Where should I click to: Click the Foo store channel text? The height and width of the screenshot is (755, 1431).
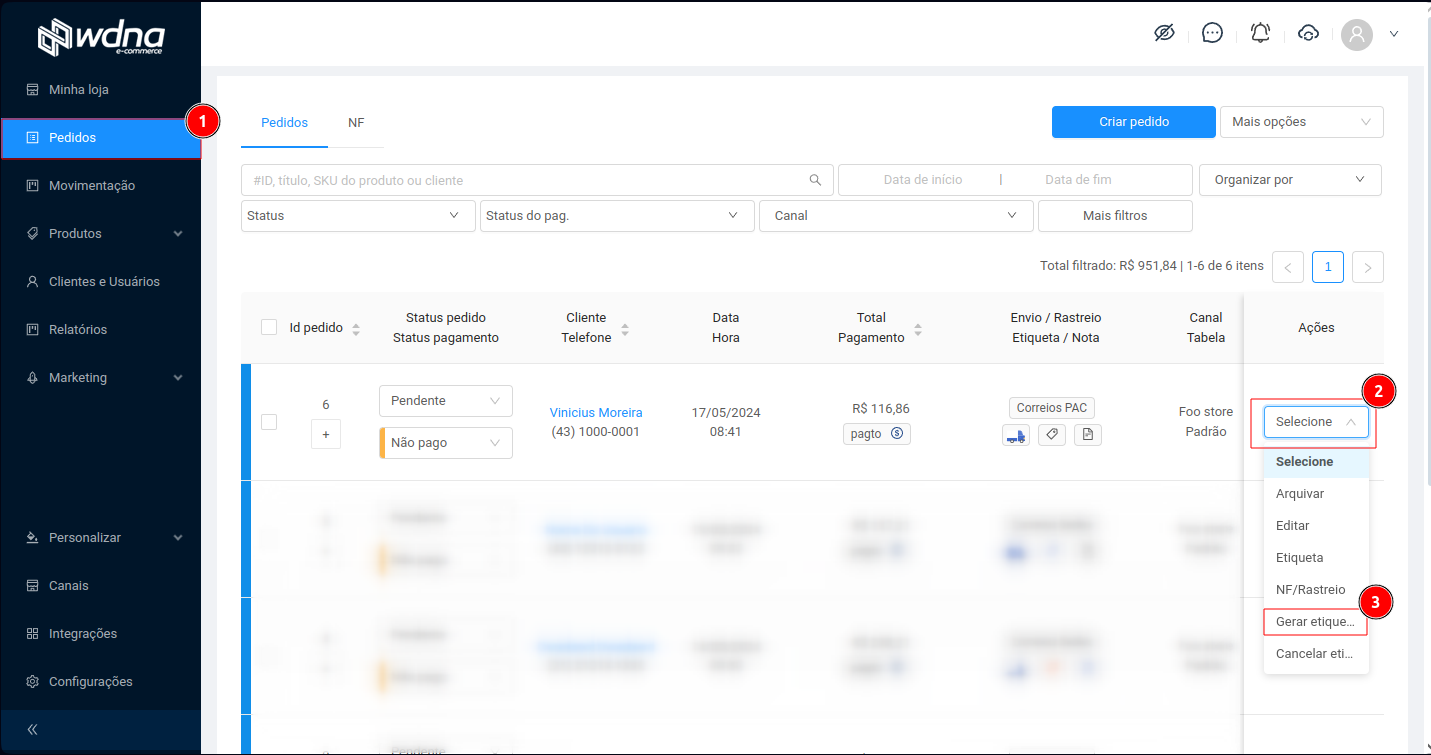(x=1206, y=412)
